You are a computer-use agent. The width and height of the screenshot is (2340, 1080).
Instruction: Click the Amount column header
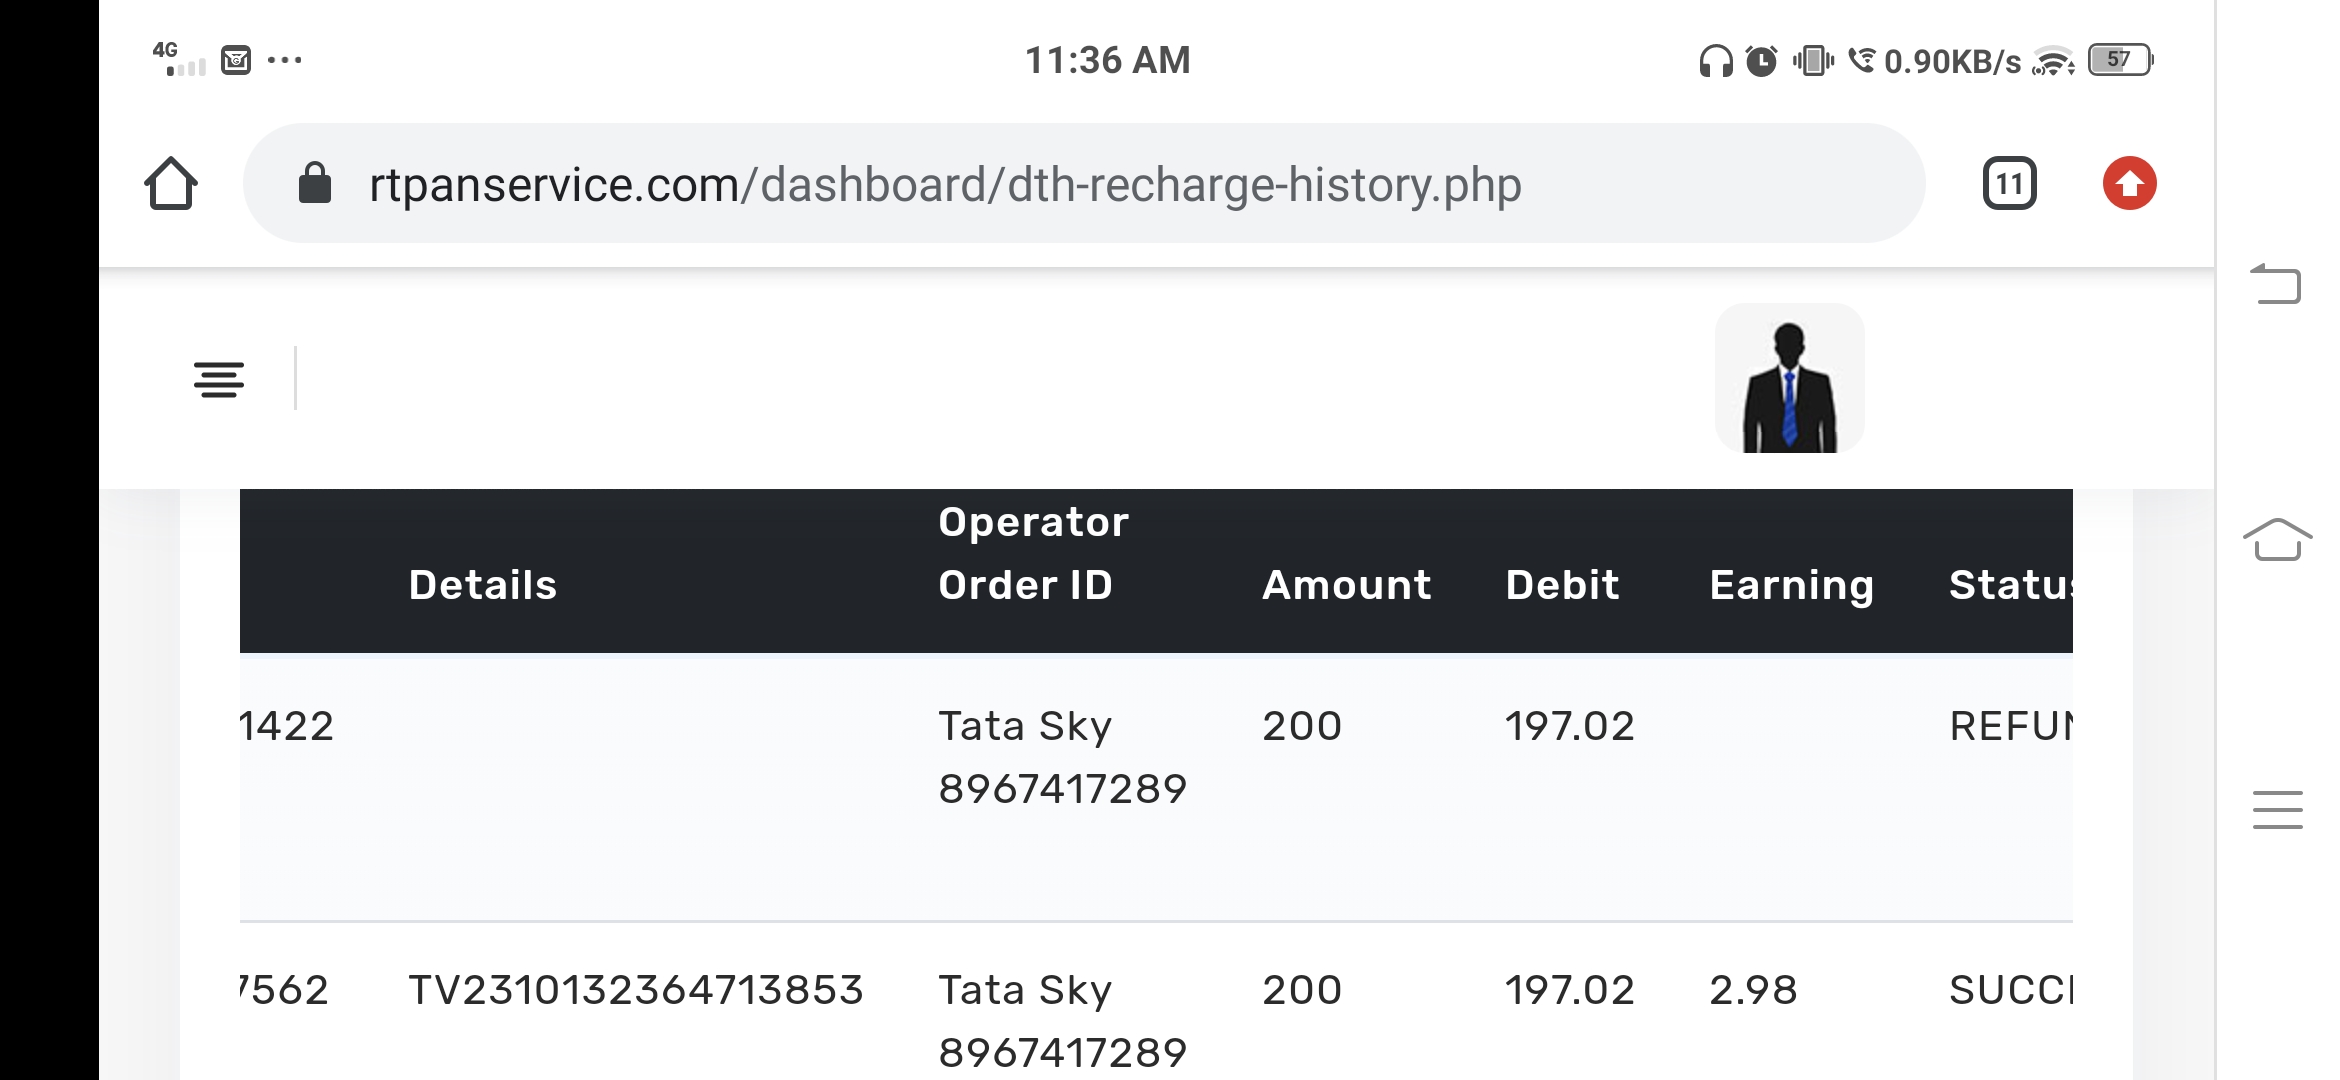pyautogui.click(x=1346, y=585)
